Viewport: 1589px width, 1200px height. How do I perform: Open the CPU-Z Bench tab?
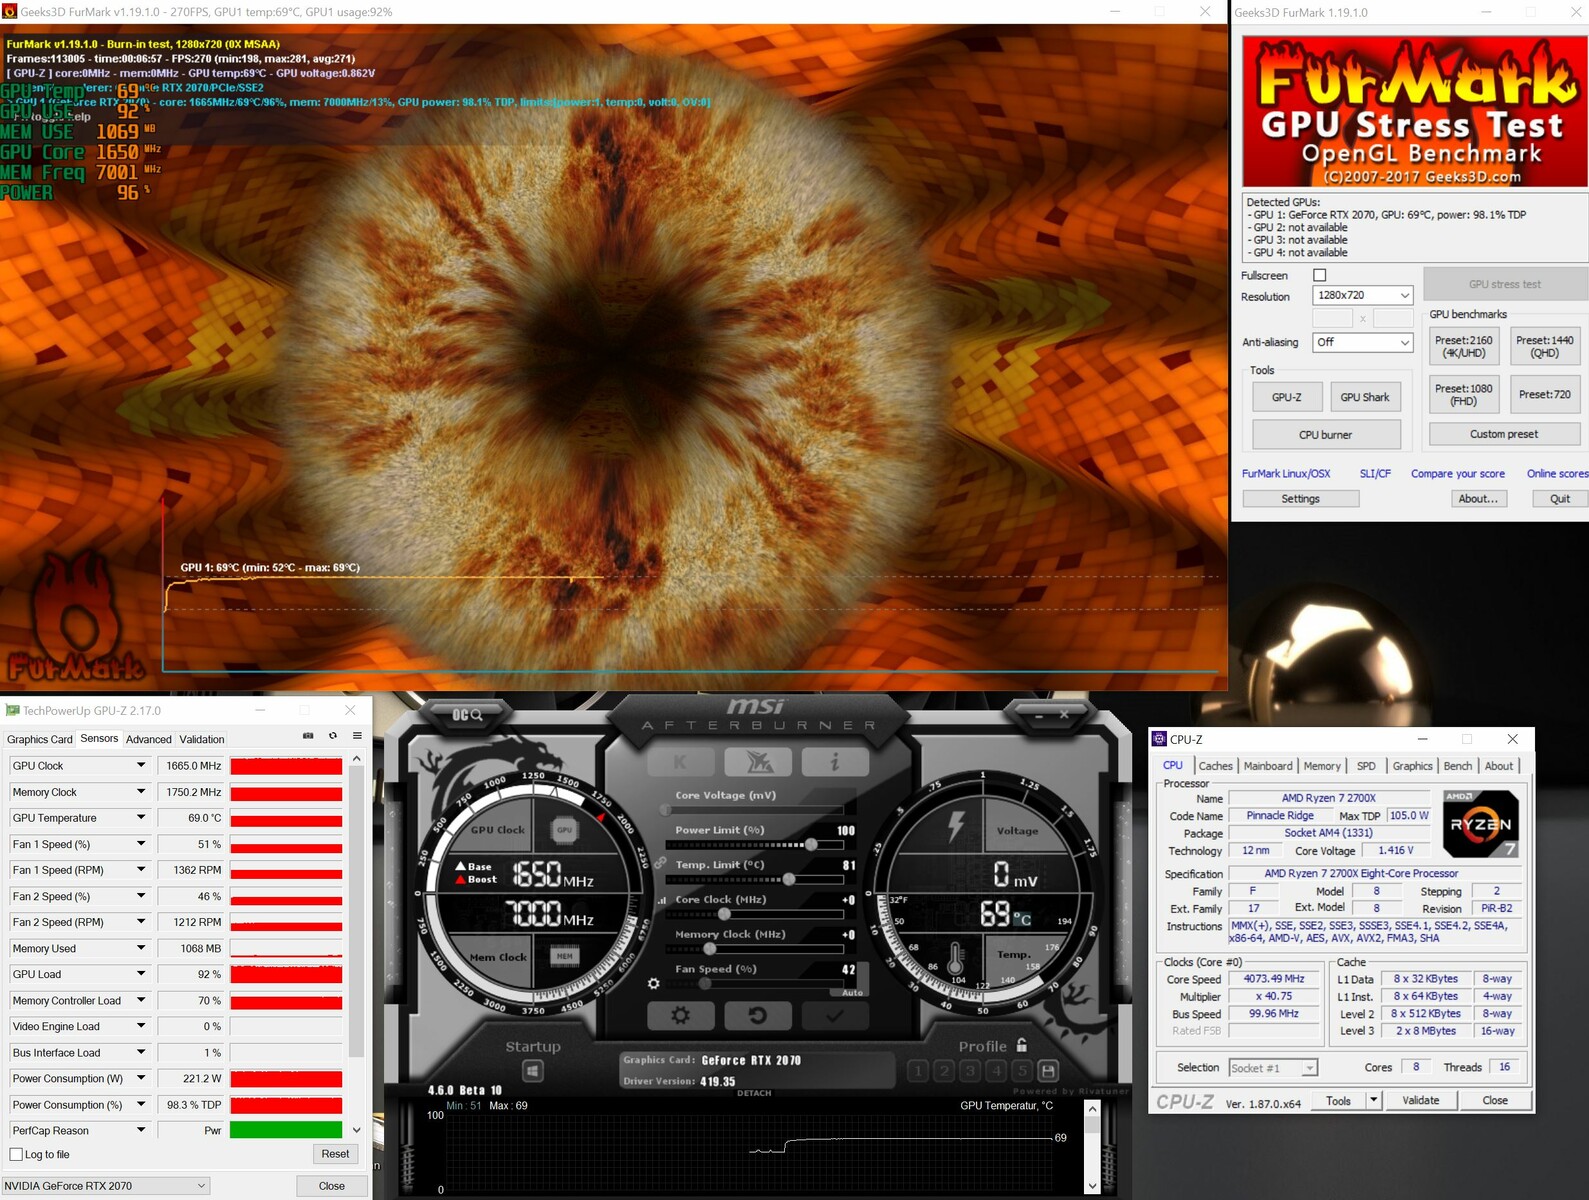tap(1458, 766)
